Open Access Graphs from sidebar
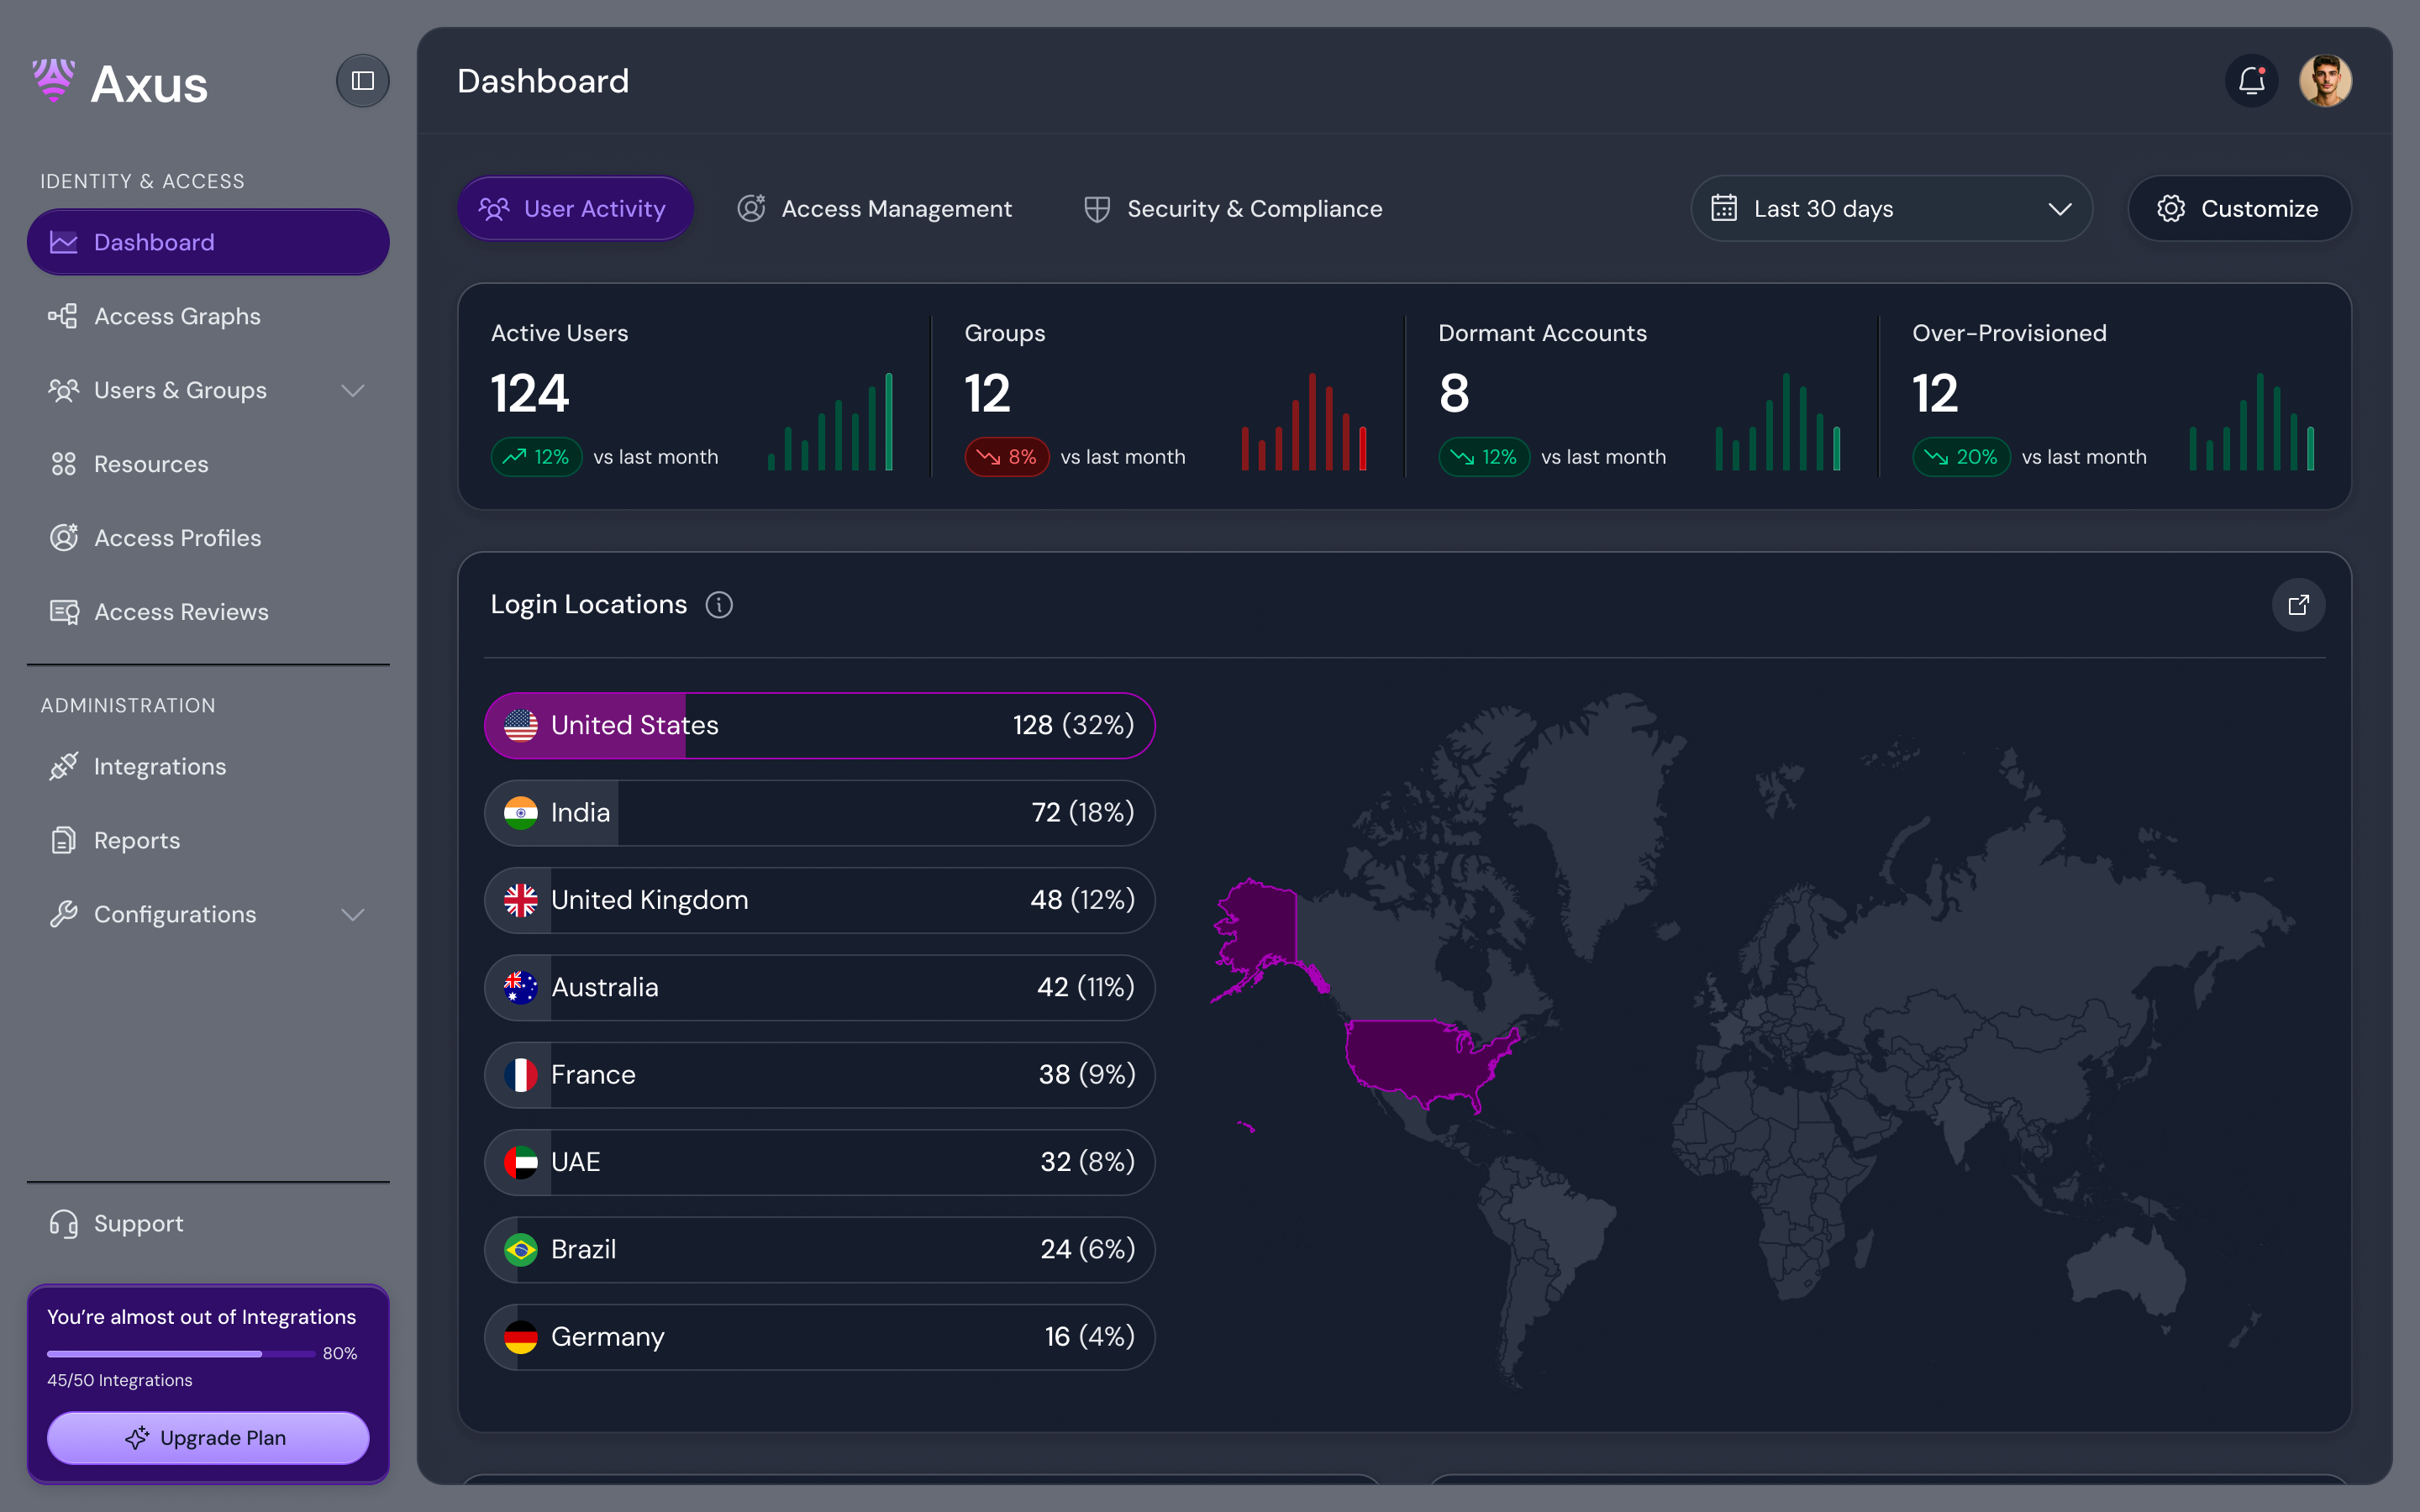The height and width of the screenshot is (1512, 2420). click(x=177, y=316)
